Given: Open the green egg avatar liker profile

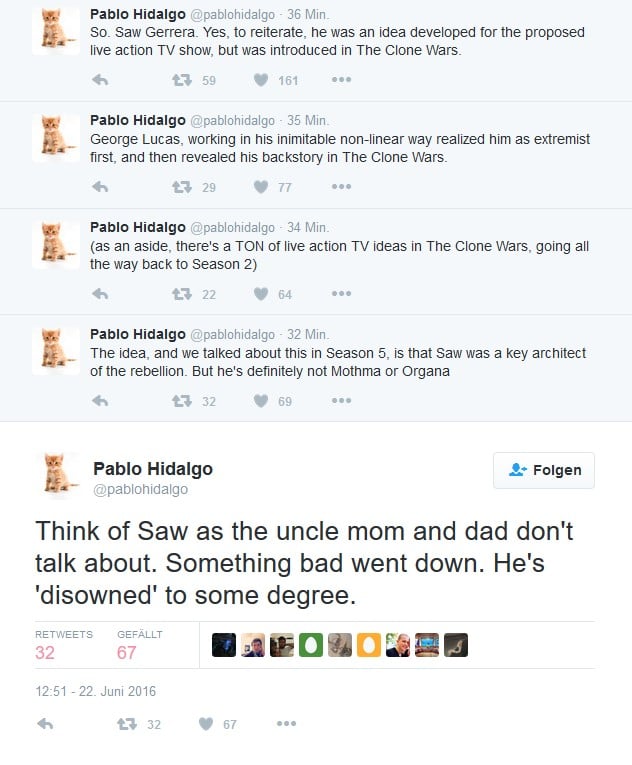Looking at the screenshot, I should click(311, 645).
